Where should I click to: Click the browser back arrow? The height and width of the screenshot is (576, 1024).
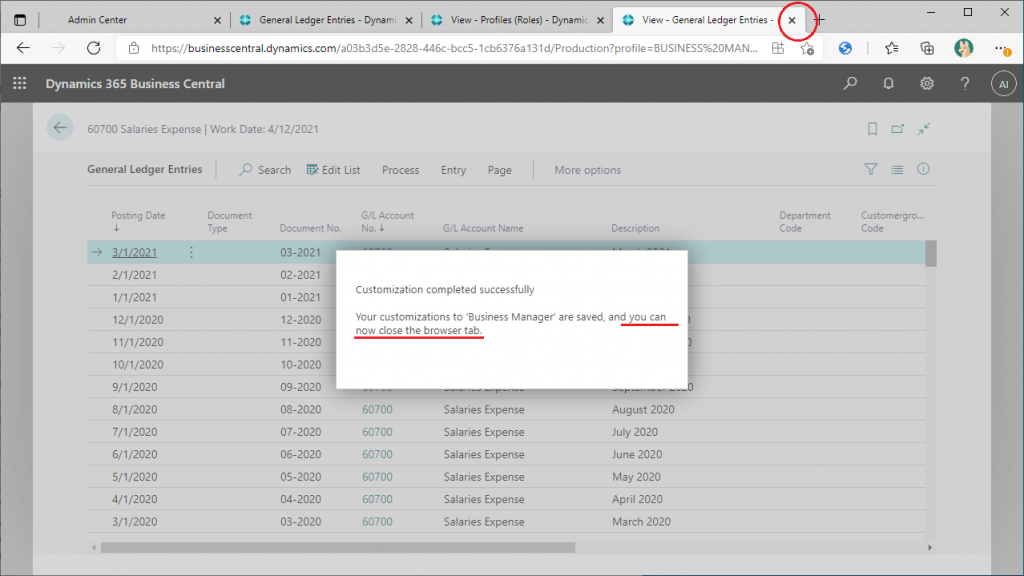tap(24, 48)
